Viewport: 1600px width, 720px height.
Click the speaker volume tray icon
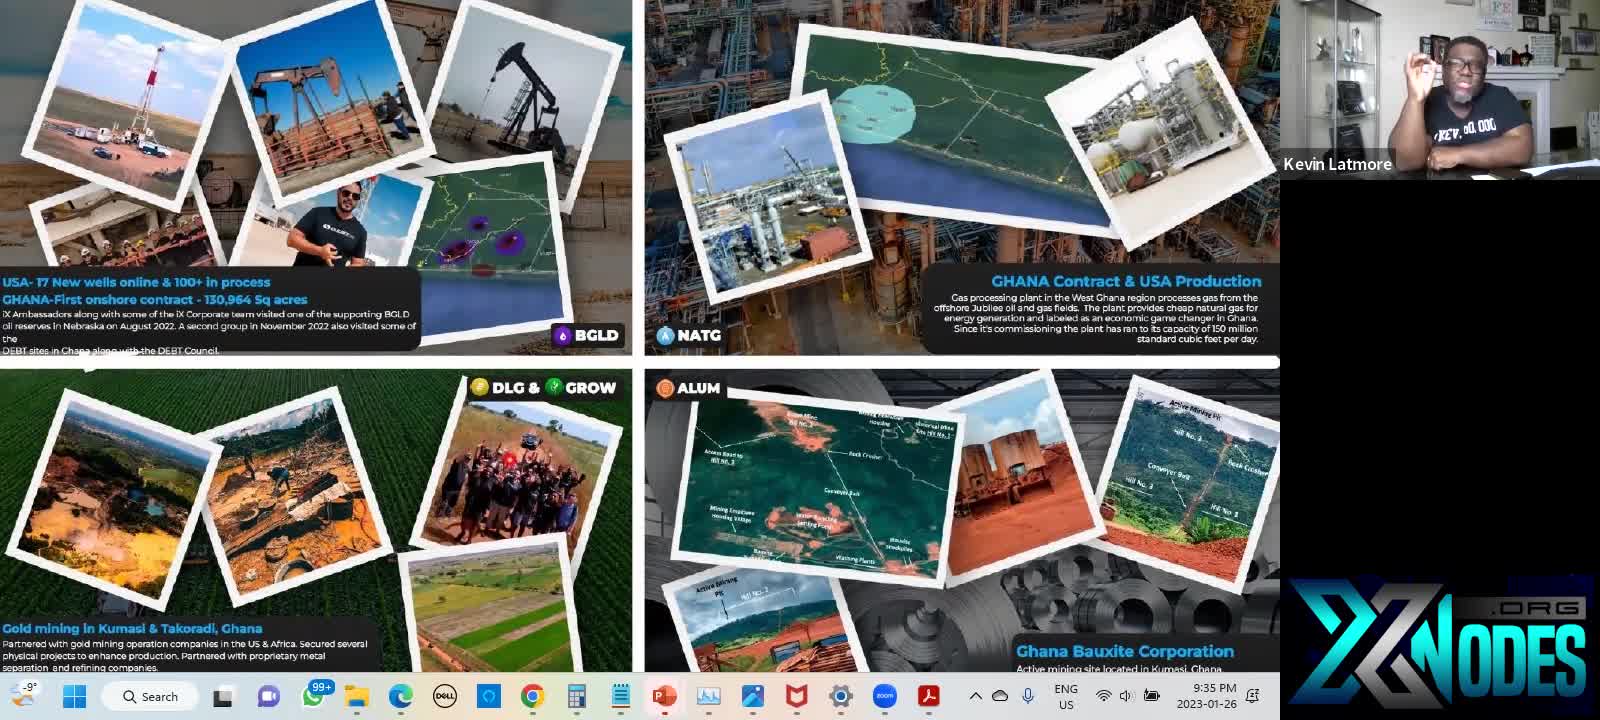pos(1127,696)
